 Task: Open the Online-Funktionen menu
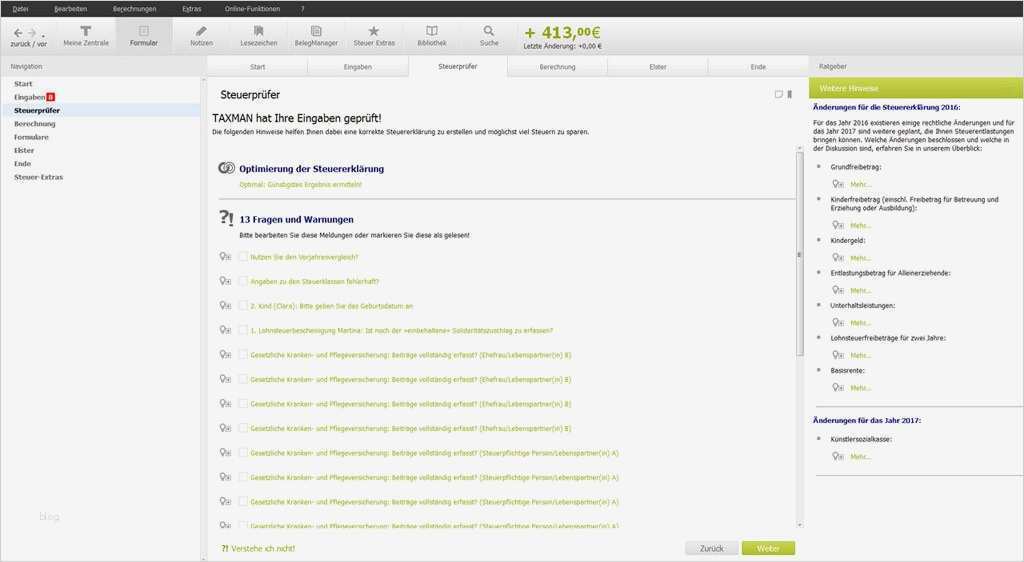pos(252,9)
